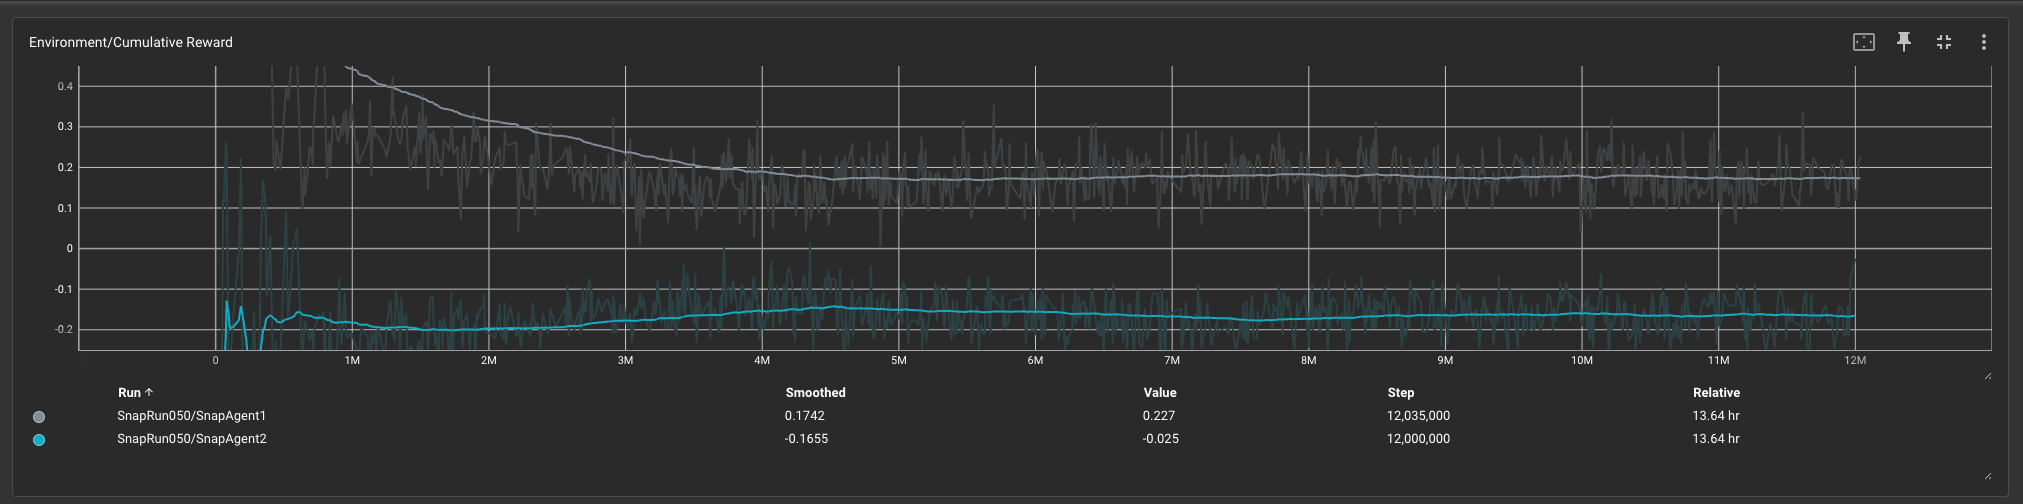The width and height of the screenshot is (2023, 504).
Task: Click SnapAgent2 smoothed value -0.1655
Action: [x=807, y=439]
